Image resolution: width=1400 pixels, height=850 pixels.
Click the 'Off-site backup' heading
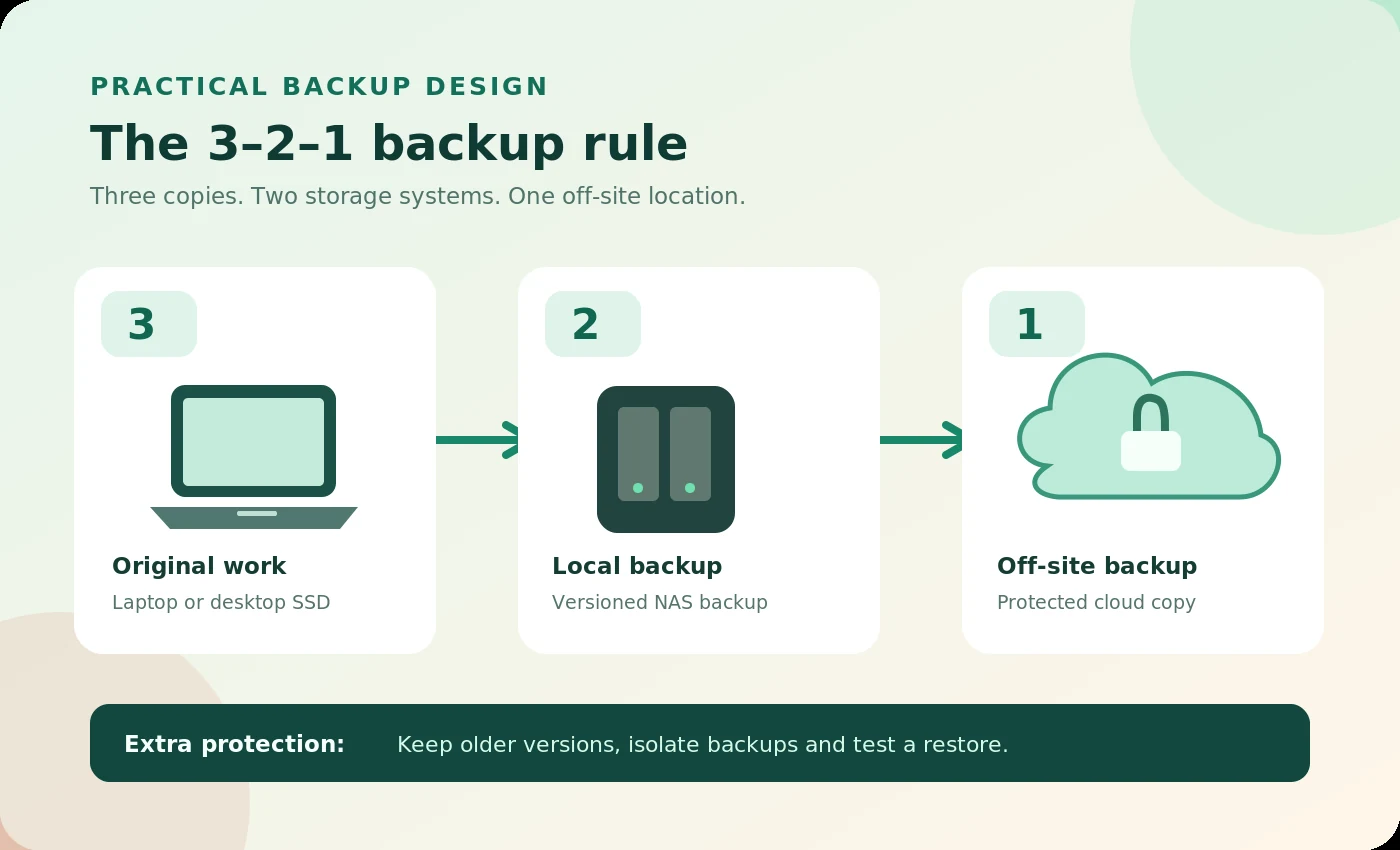tap(1097, 566)
